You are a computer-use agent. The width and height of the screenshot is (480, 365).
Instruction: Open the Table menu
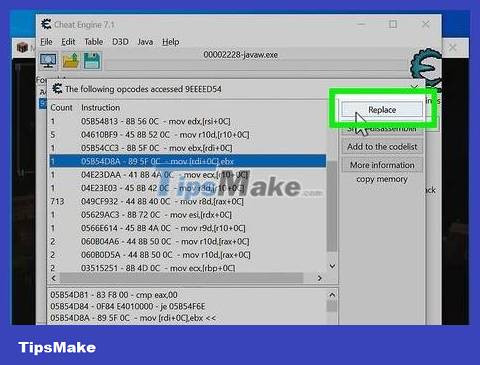pos(93,42)
